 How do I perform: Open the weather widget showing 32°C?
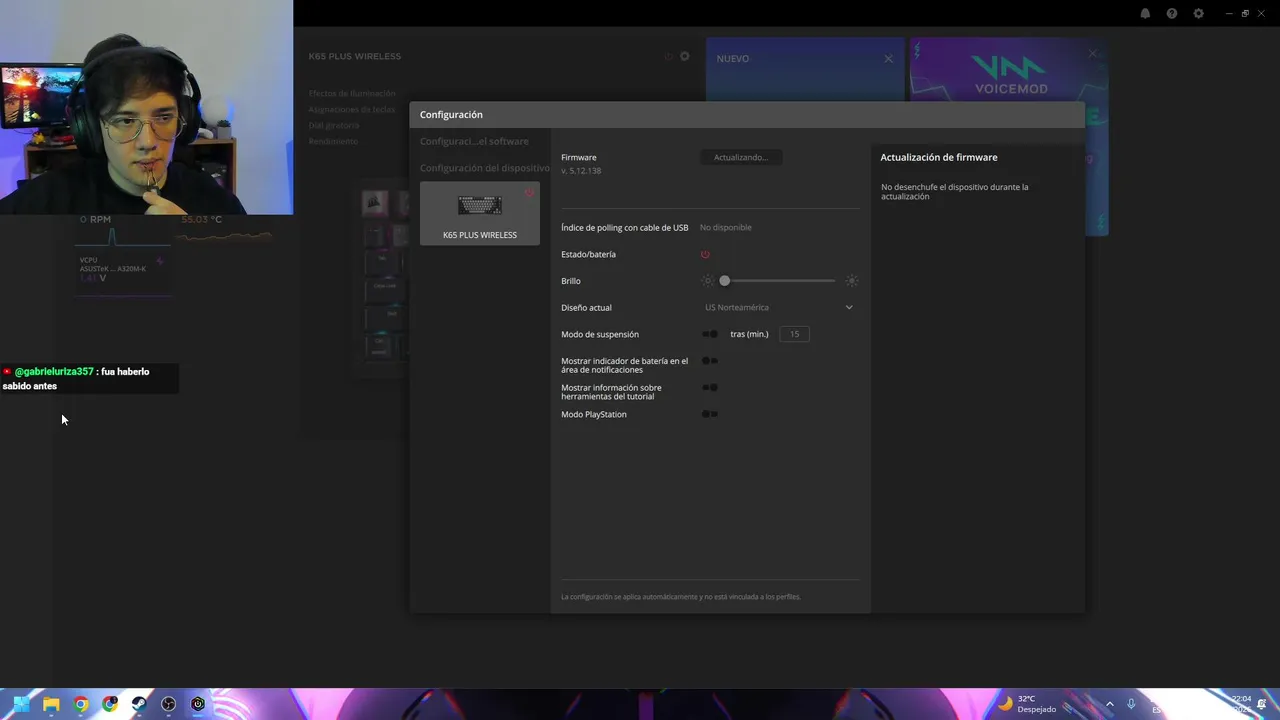1027,704
